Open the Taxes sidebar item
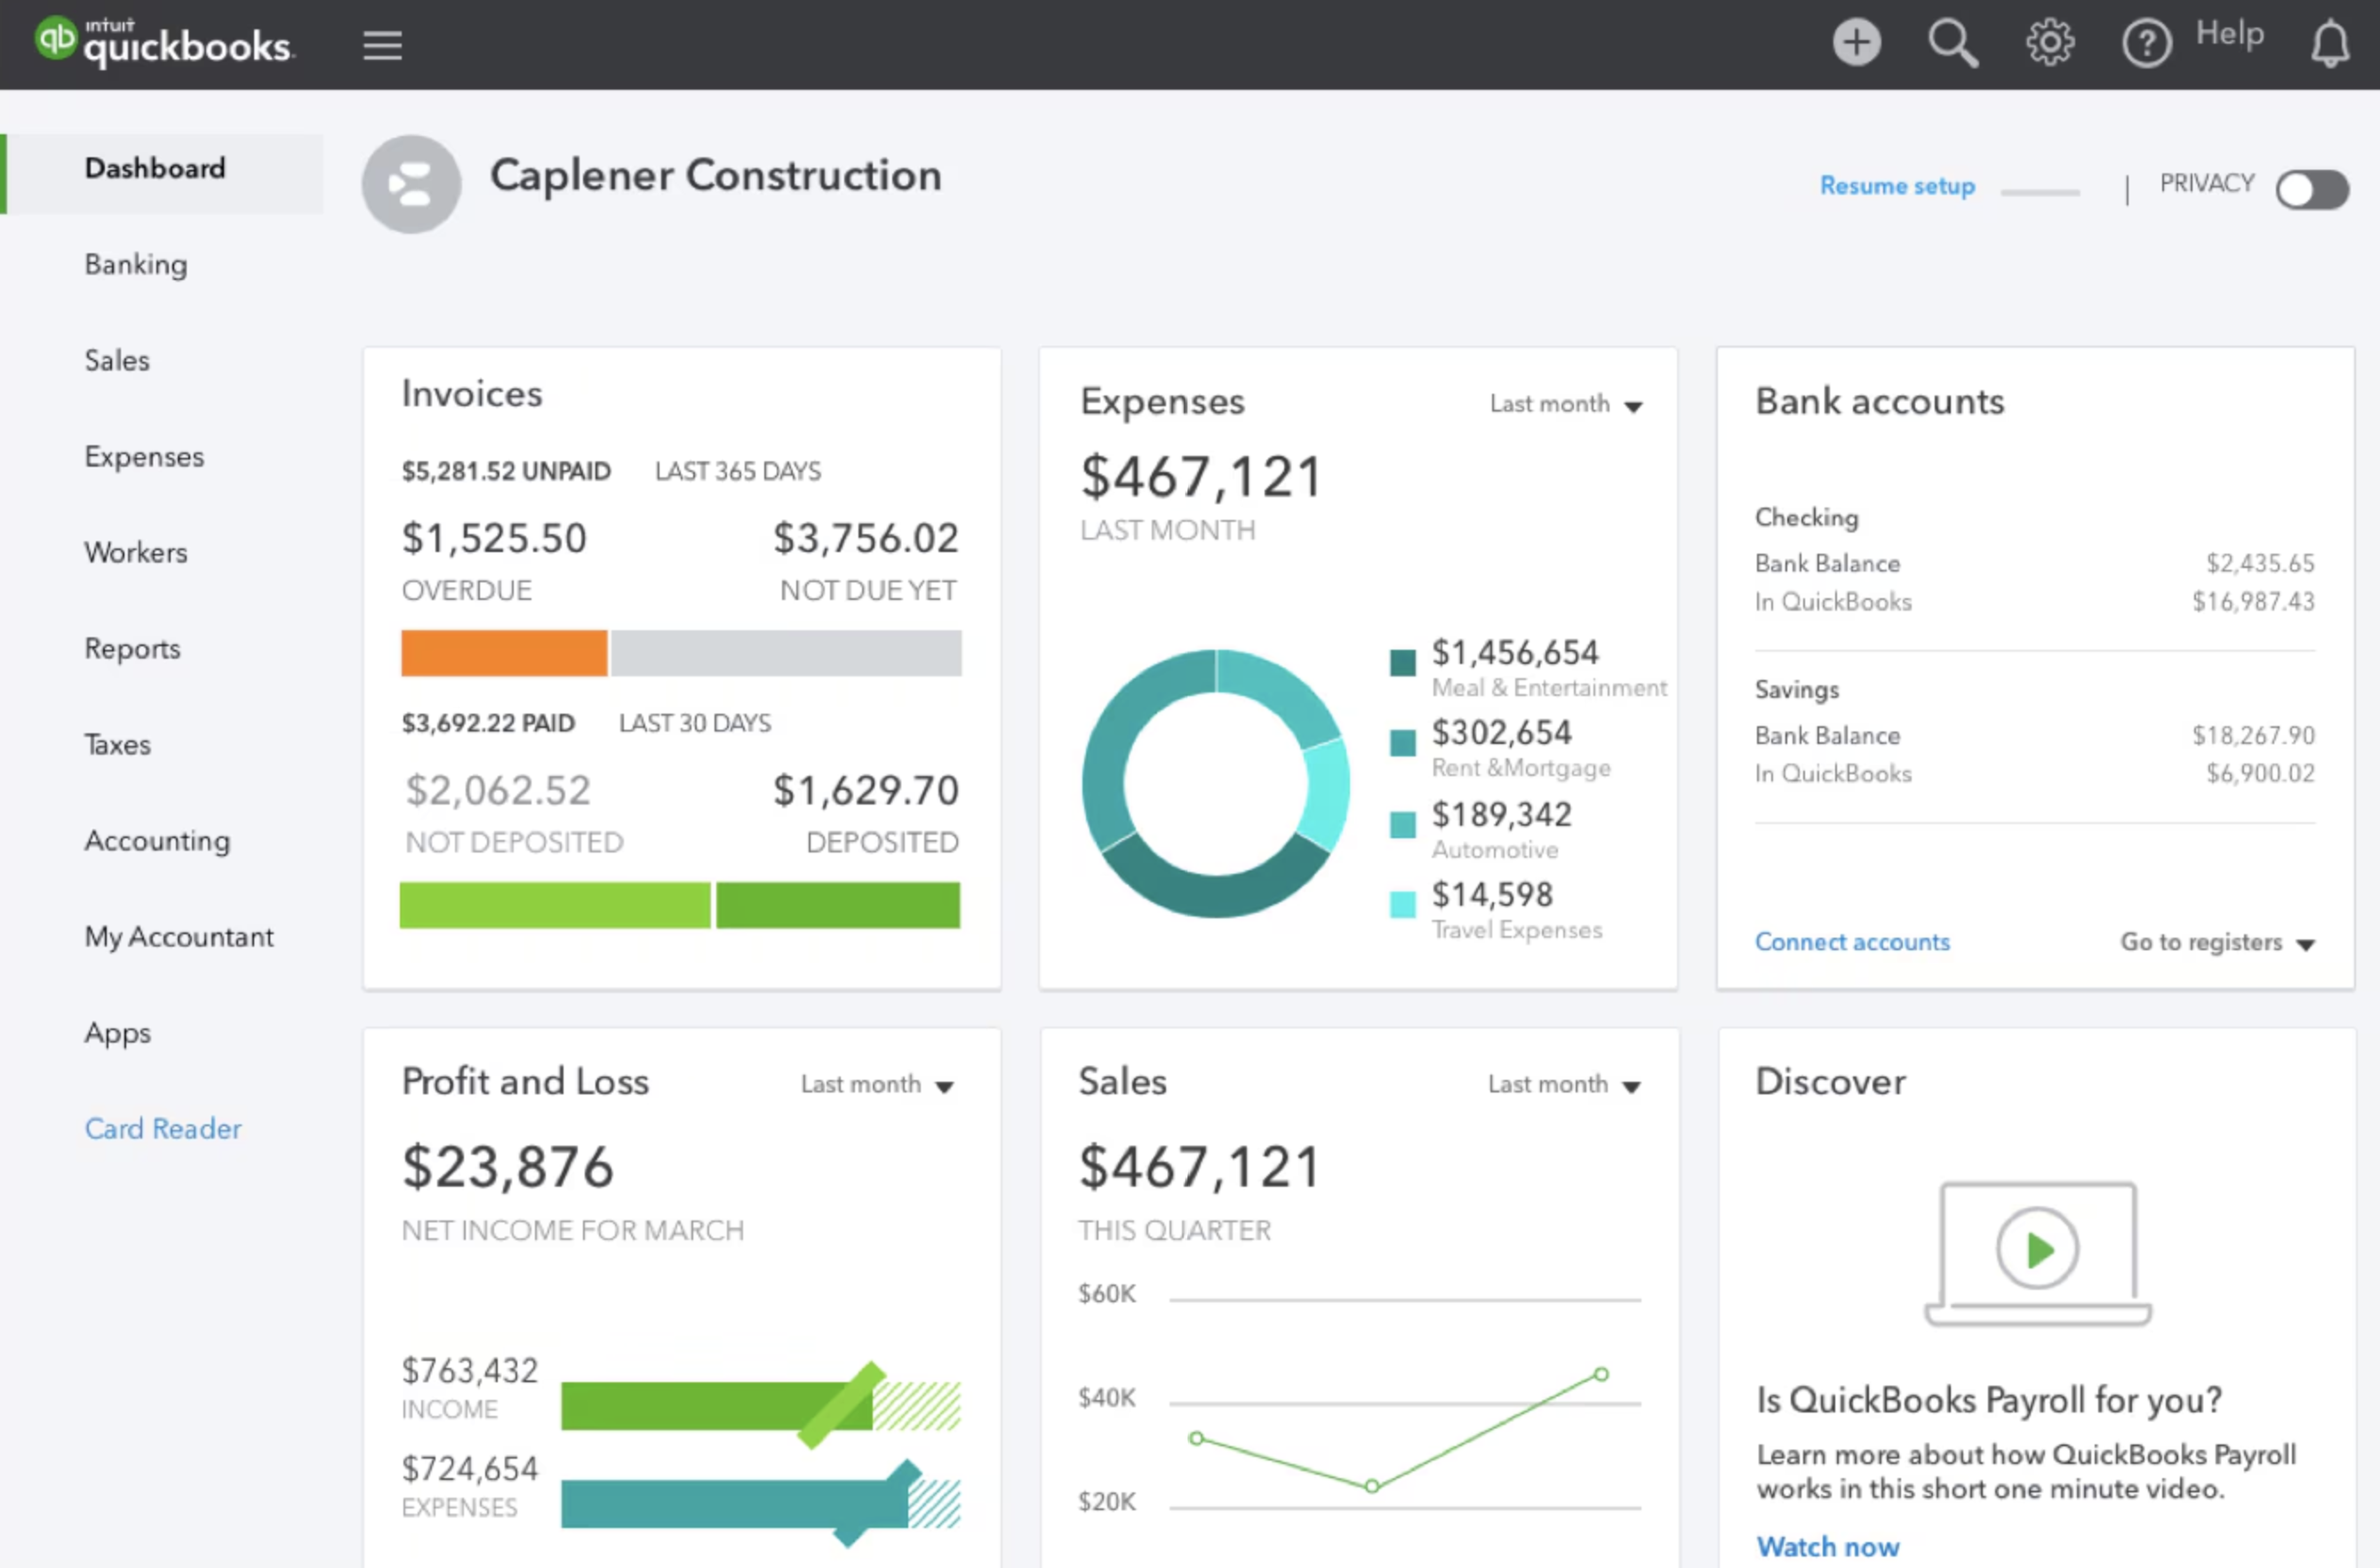 (x=117, y=744)
